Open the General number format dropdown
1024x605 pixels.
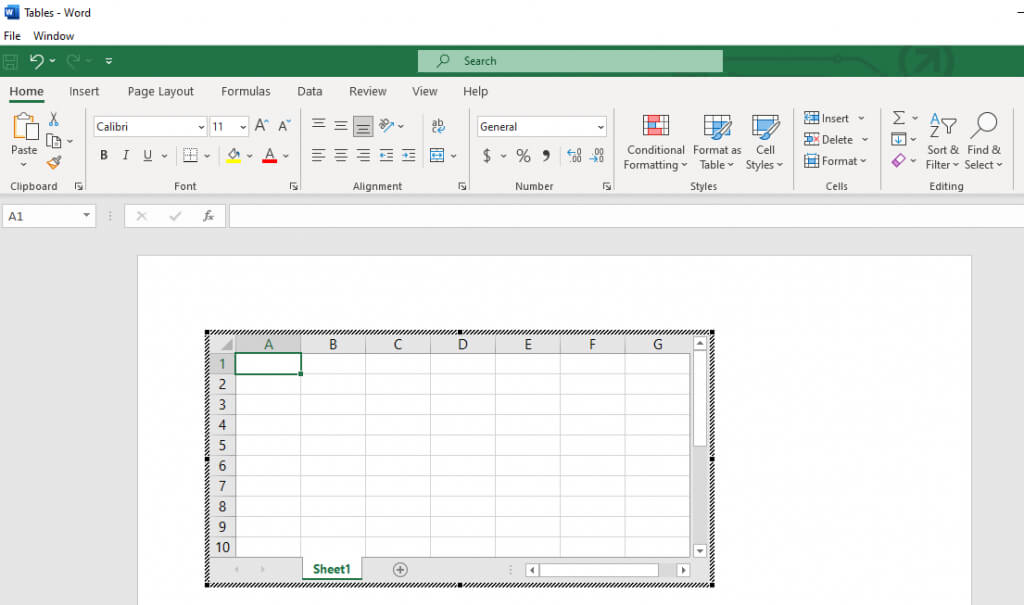point(600,127)
